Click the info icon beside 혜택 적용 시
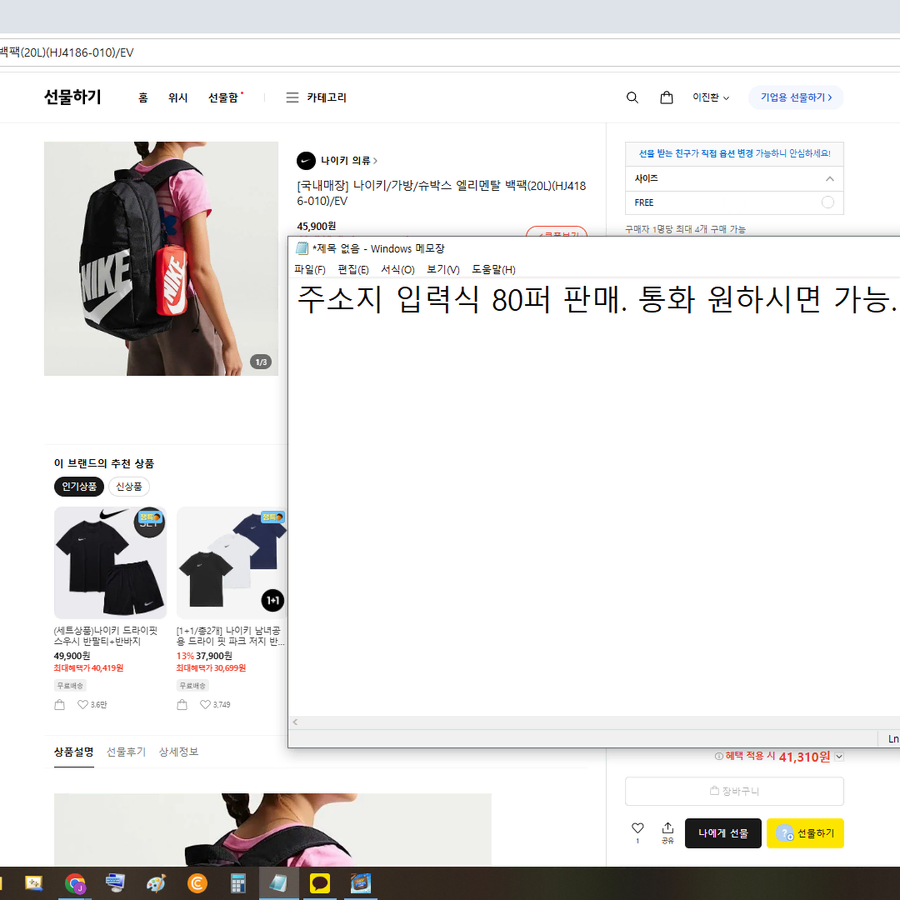The height and width of the screenshot is (900, 900). tap(719, 756)
